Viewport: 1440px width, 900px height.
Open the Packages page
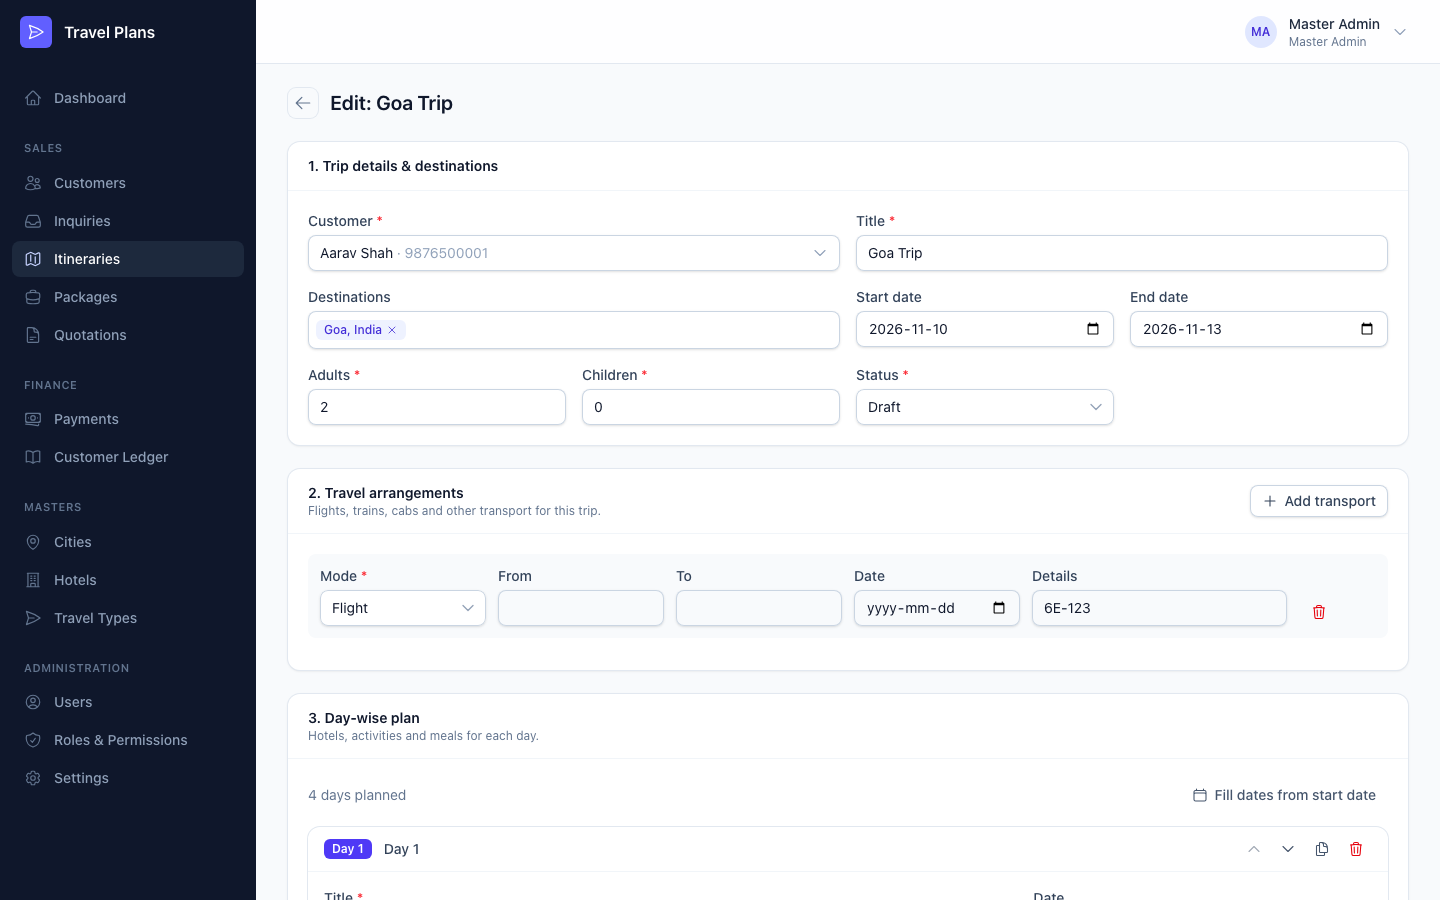[x=128, y=297]
